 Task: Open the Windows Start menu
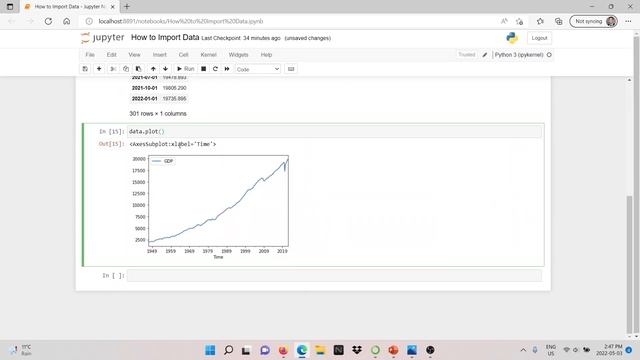click(x=210, y=350)
